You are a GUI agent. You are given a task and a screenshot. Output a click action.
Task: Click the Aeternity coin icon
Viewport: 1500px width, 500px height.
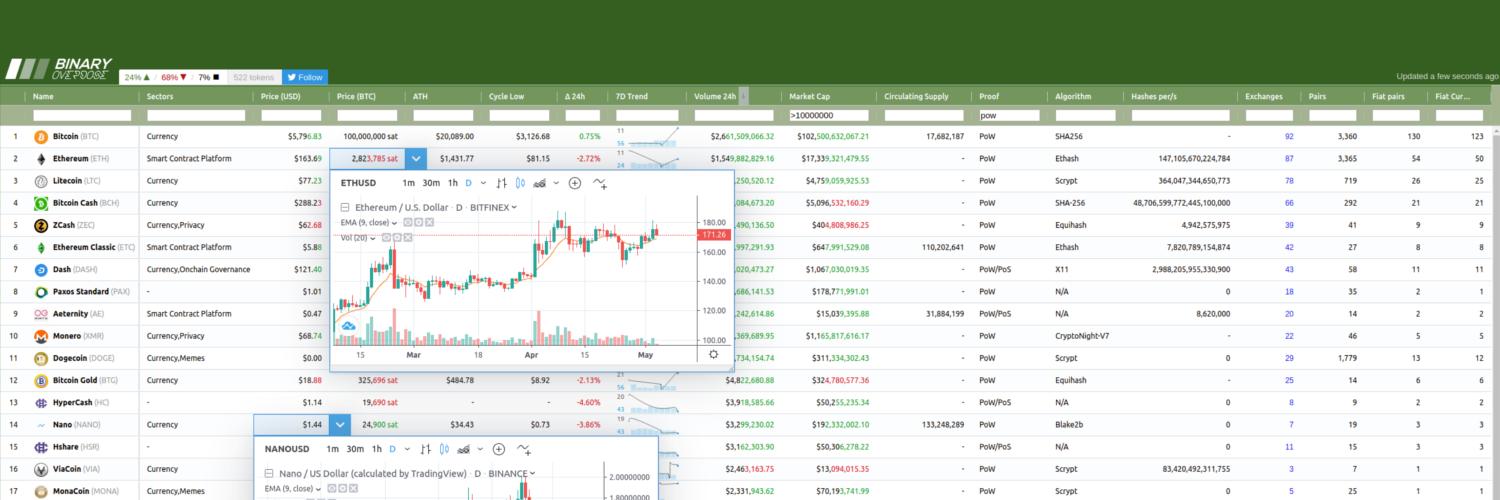coord(41,314)
